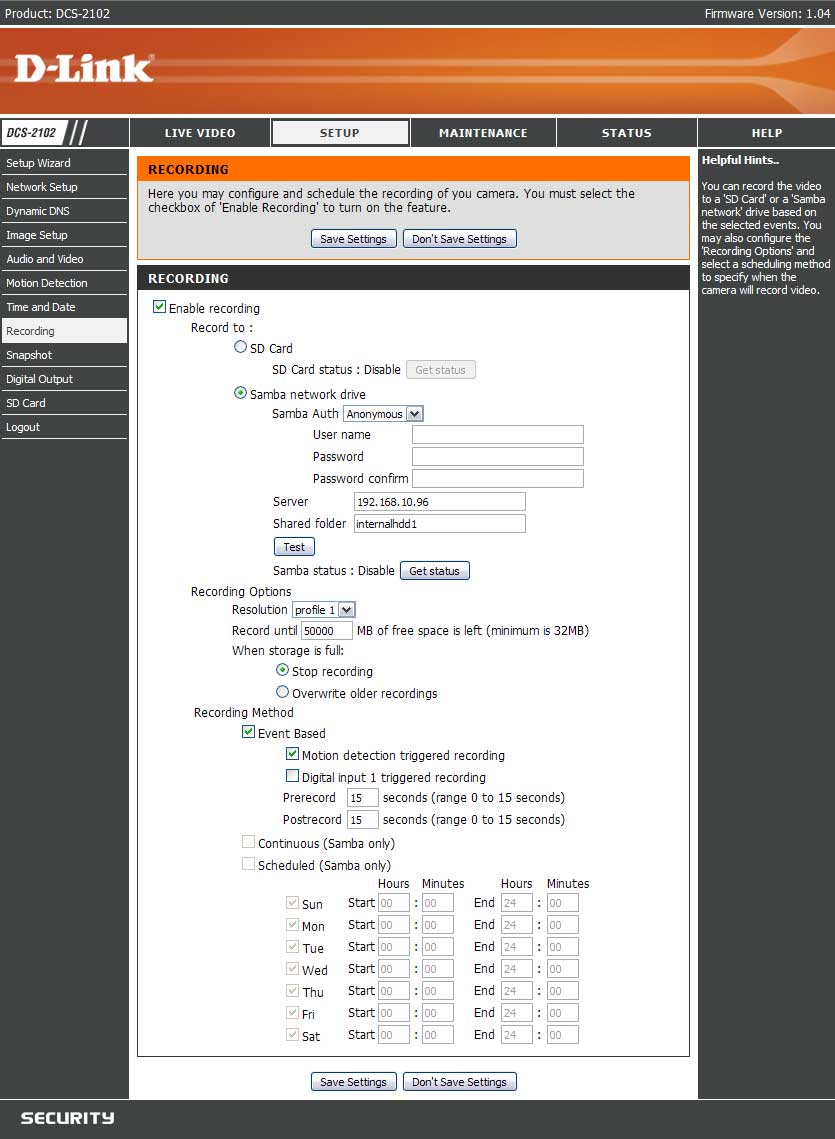Open the Live Video tab
This screenshot has width=835, height=1139.
coord(200,133)
